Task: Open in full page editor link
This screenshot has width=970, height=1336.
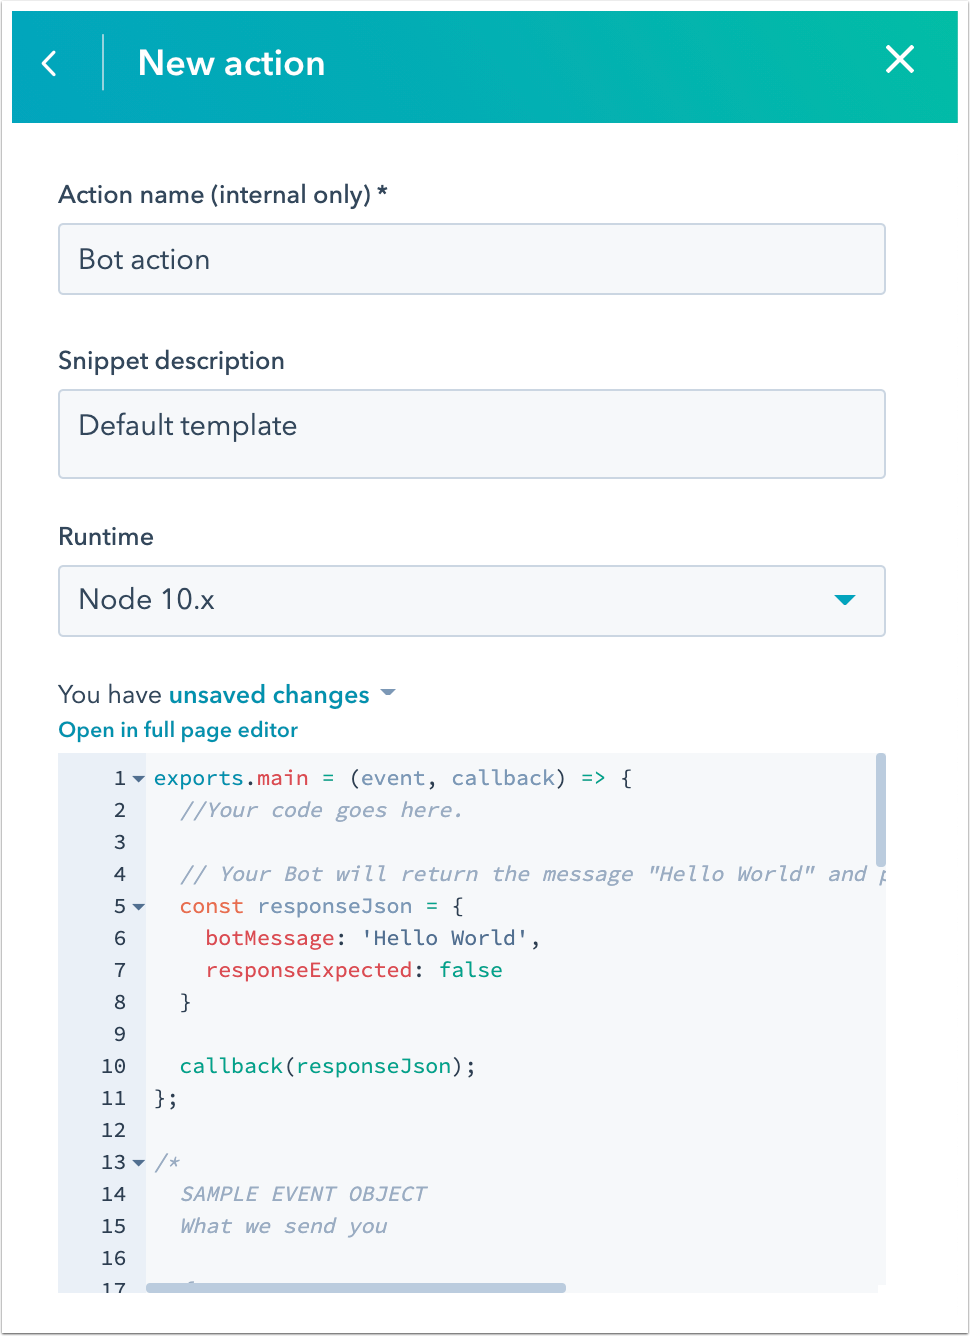Action: point(178,730)
